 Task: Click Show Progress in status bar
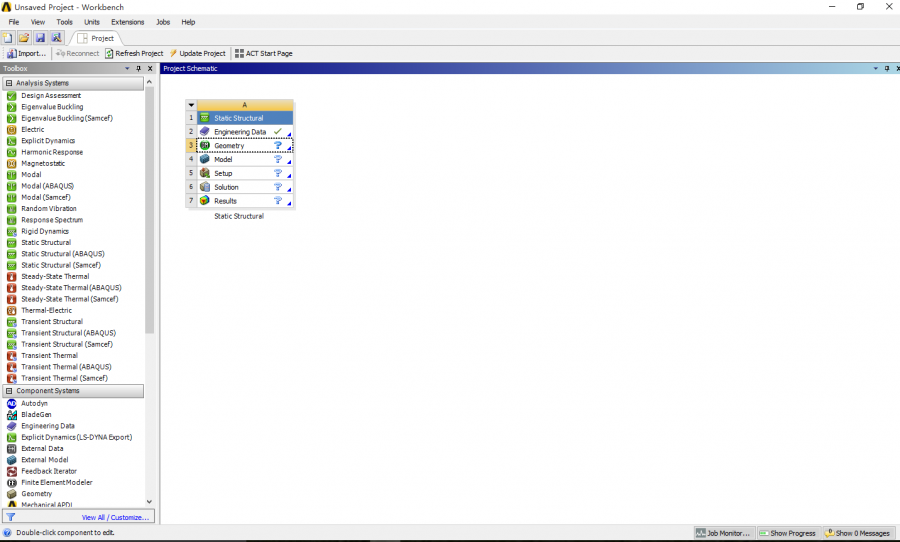pos(788,533)
